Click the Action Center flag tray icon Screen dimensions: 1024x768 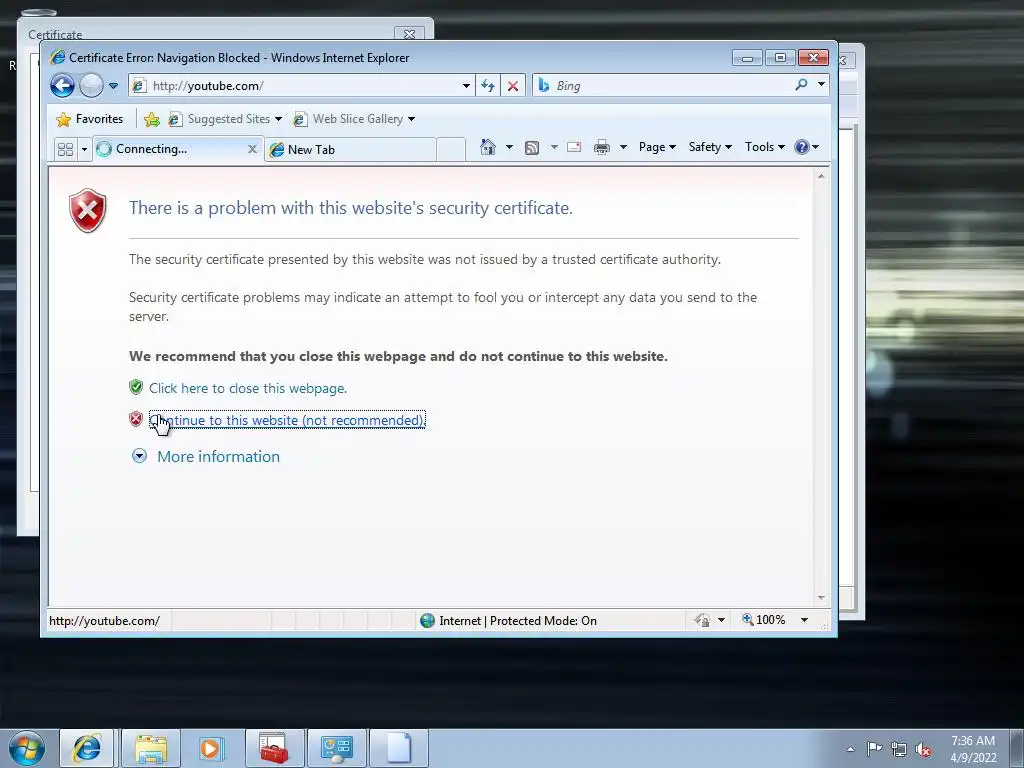pos(874,748)
